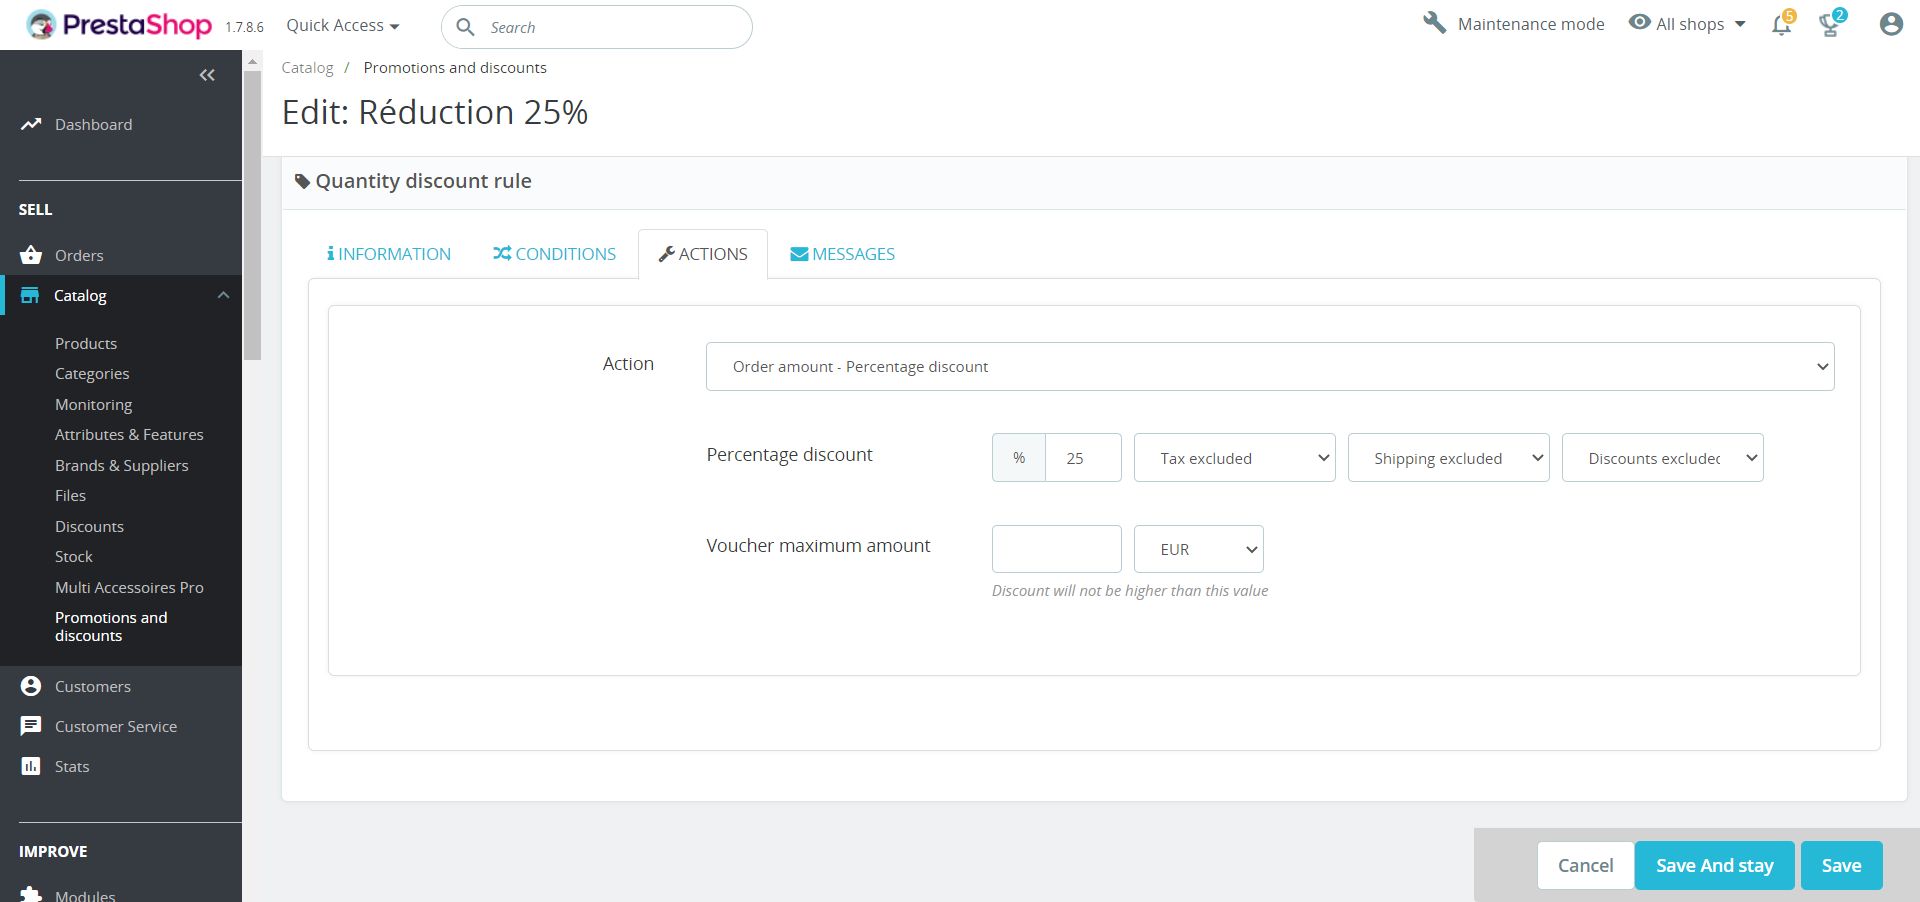Open Stock in the sidebar
The height and width of the screenshot is (902, 1920).
click(73, 557)
